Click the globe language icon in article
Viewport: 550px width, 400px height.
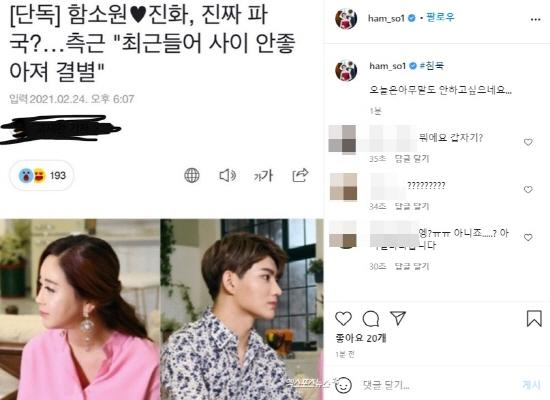click(192, 175)
